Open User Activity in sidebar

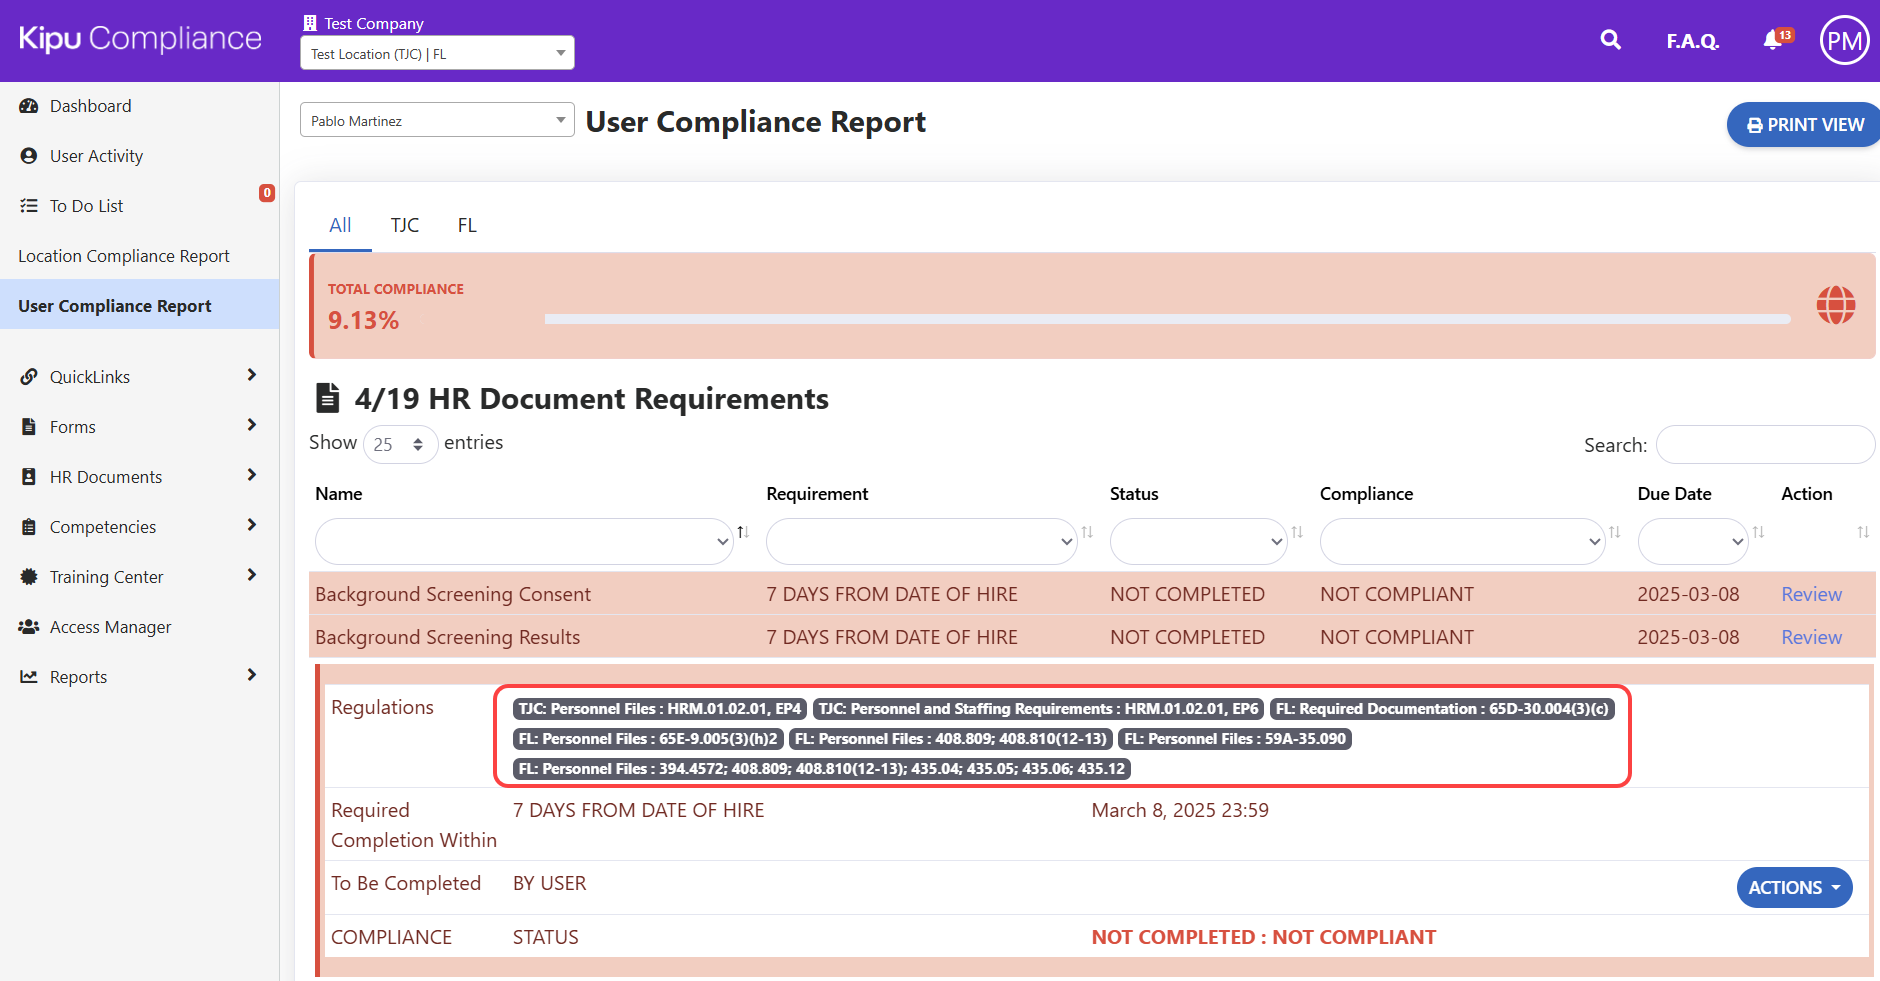(96, 156)
